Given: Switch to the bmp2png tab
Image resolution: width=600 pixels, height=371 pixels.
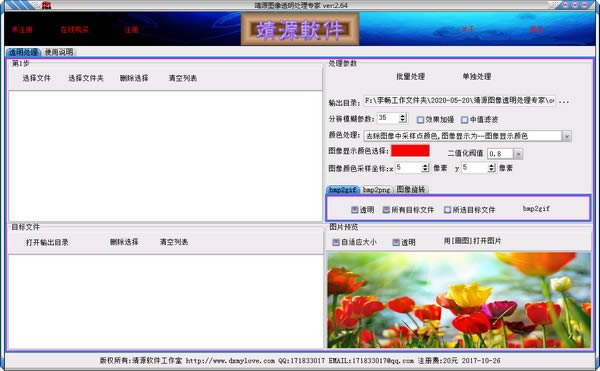Looking at the screenshot, I should (376, 189).
